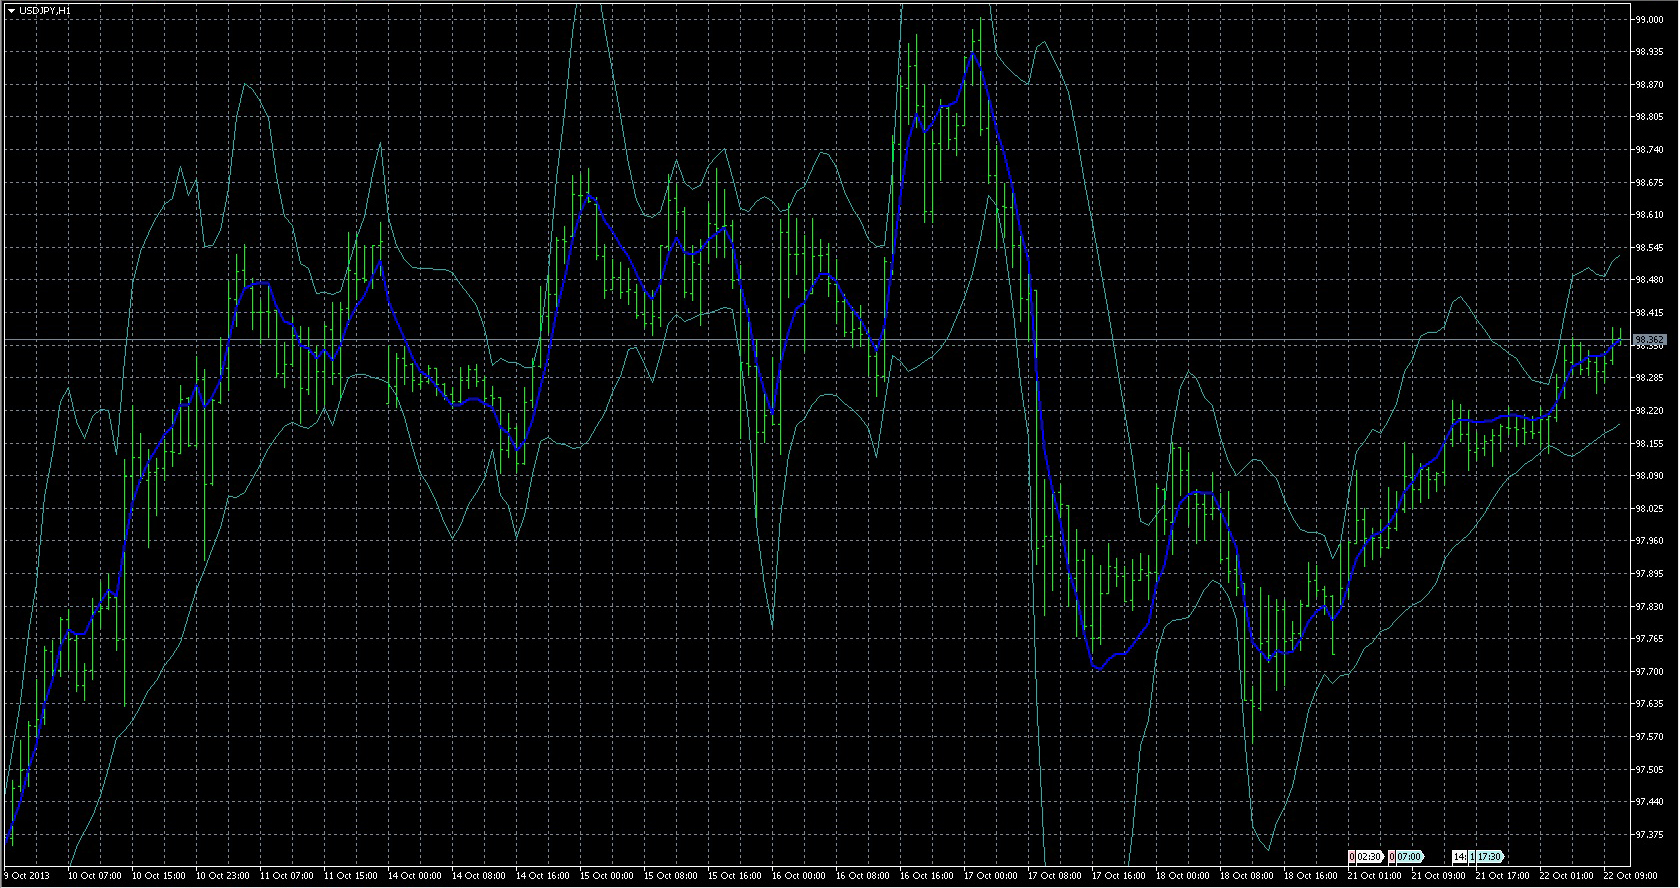Screen dimensions: 1680x888
Task: Click the 14 Oct 16:00 time label
Action: coord(543,876)
